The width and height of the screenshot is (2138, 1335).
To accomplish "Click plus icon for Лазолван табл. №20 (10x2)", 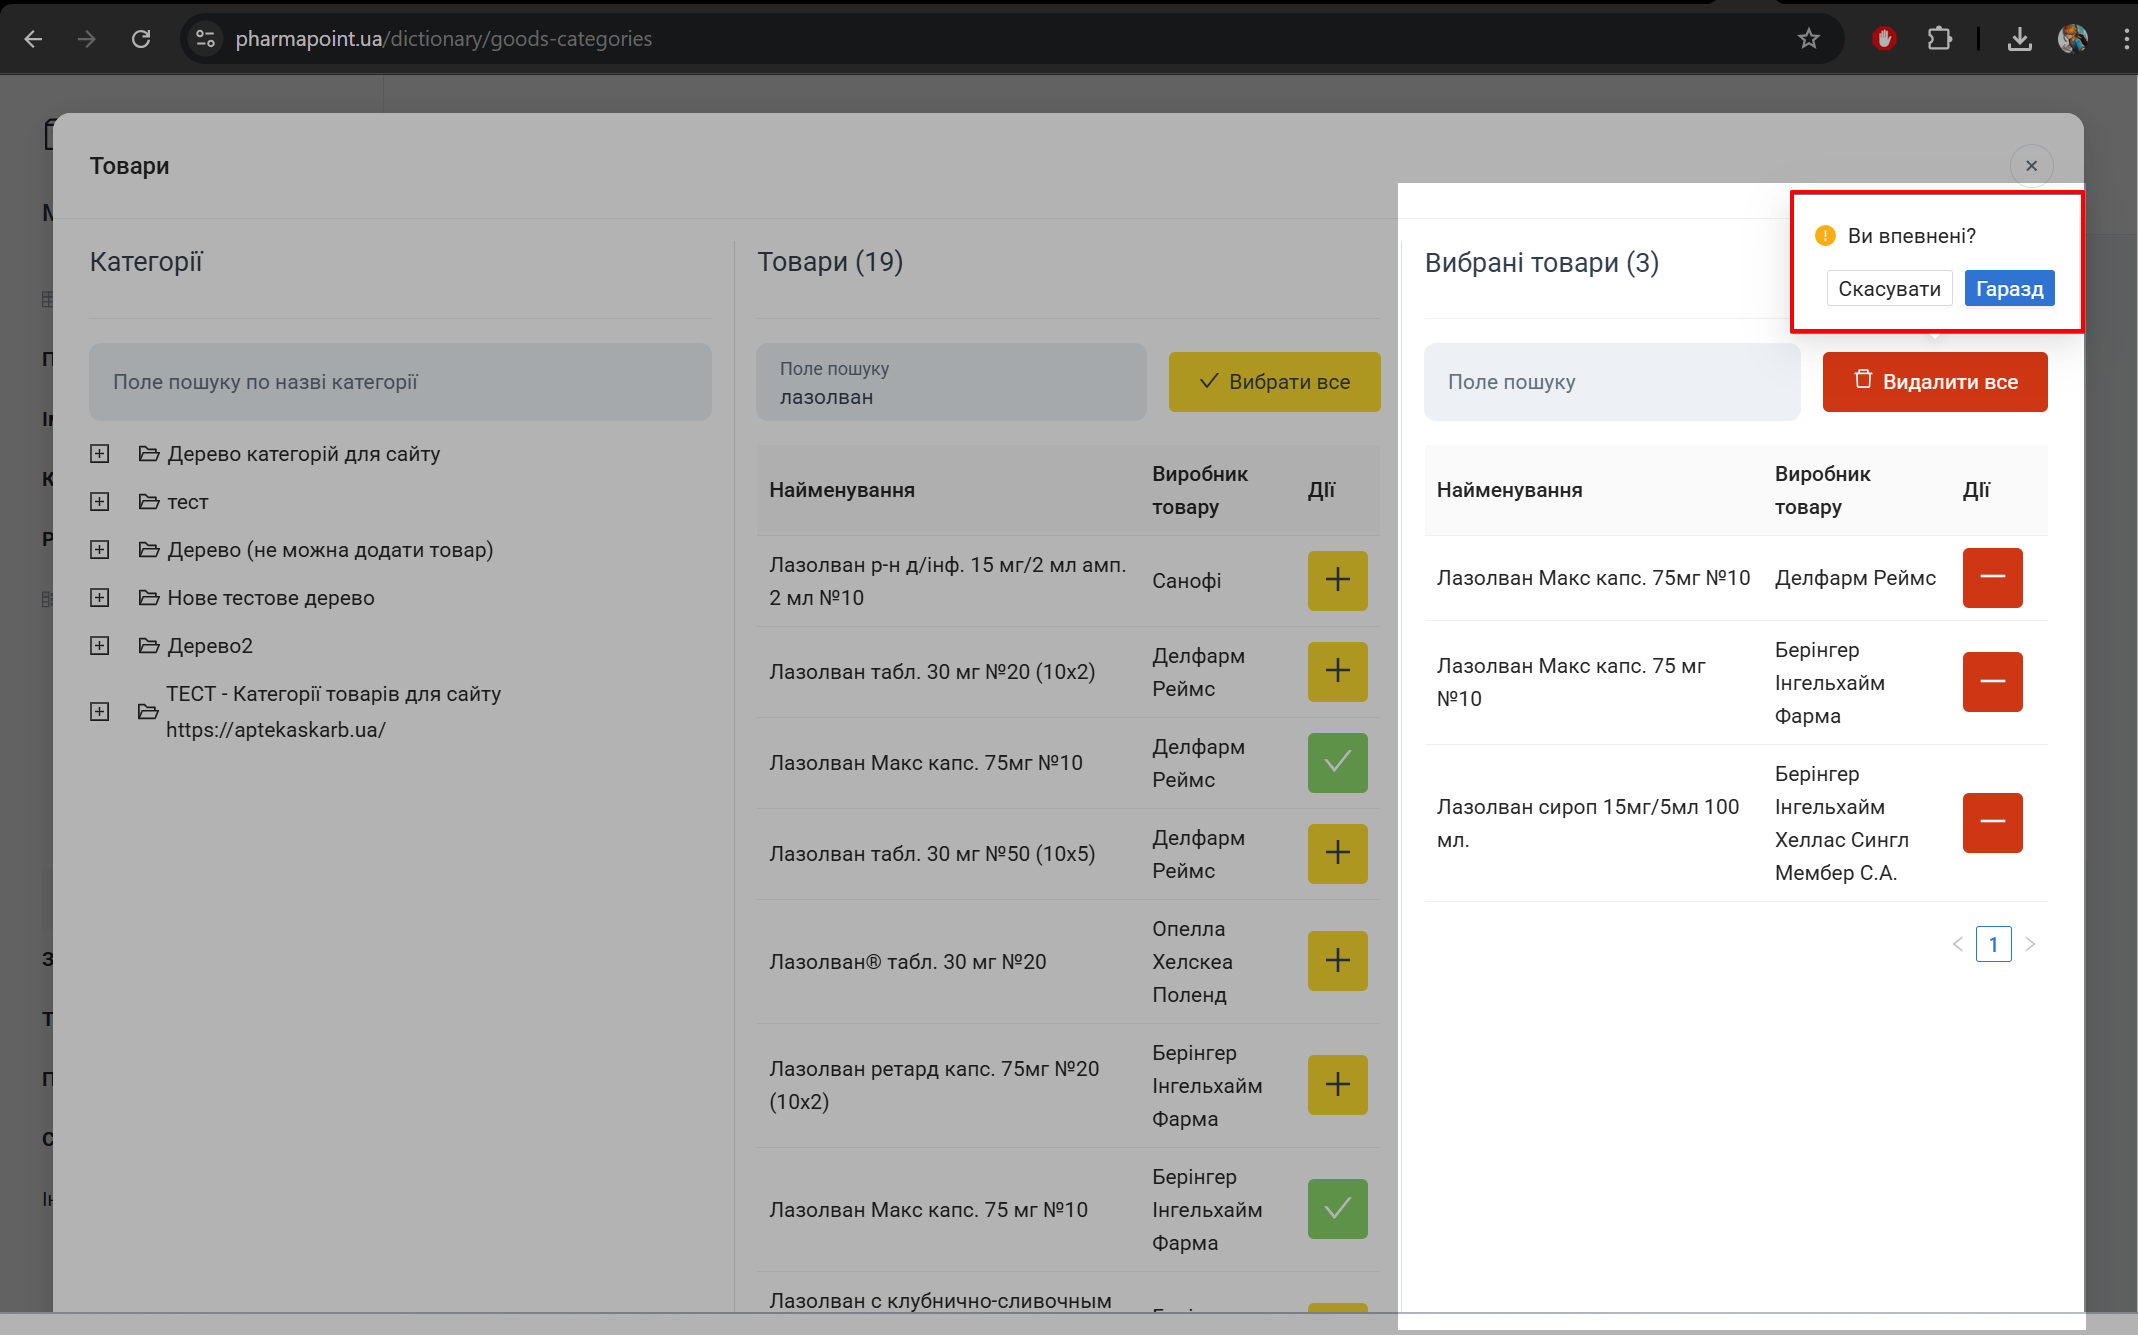I will (x=1337, y=671).
